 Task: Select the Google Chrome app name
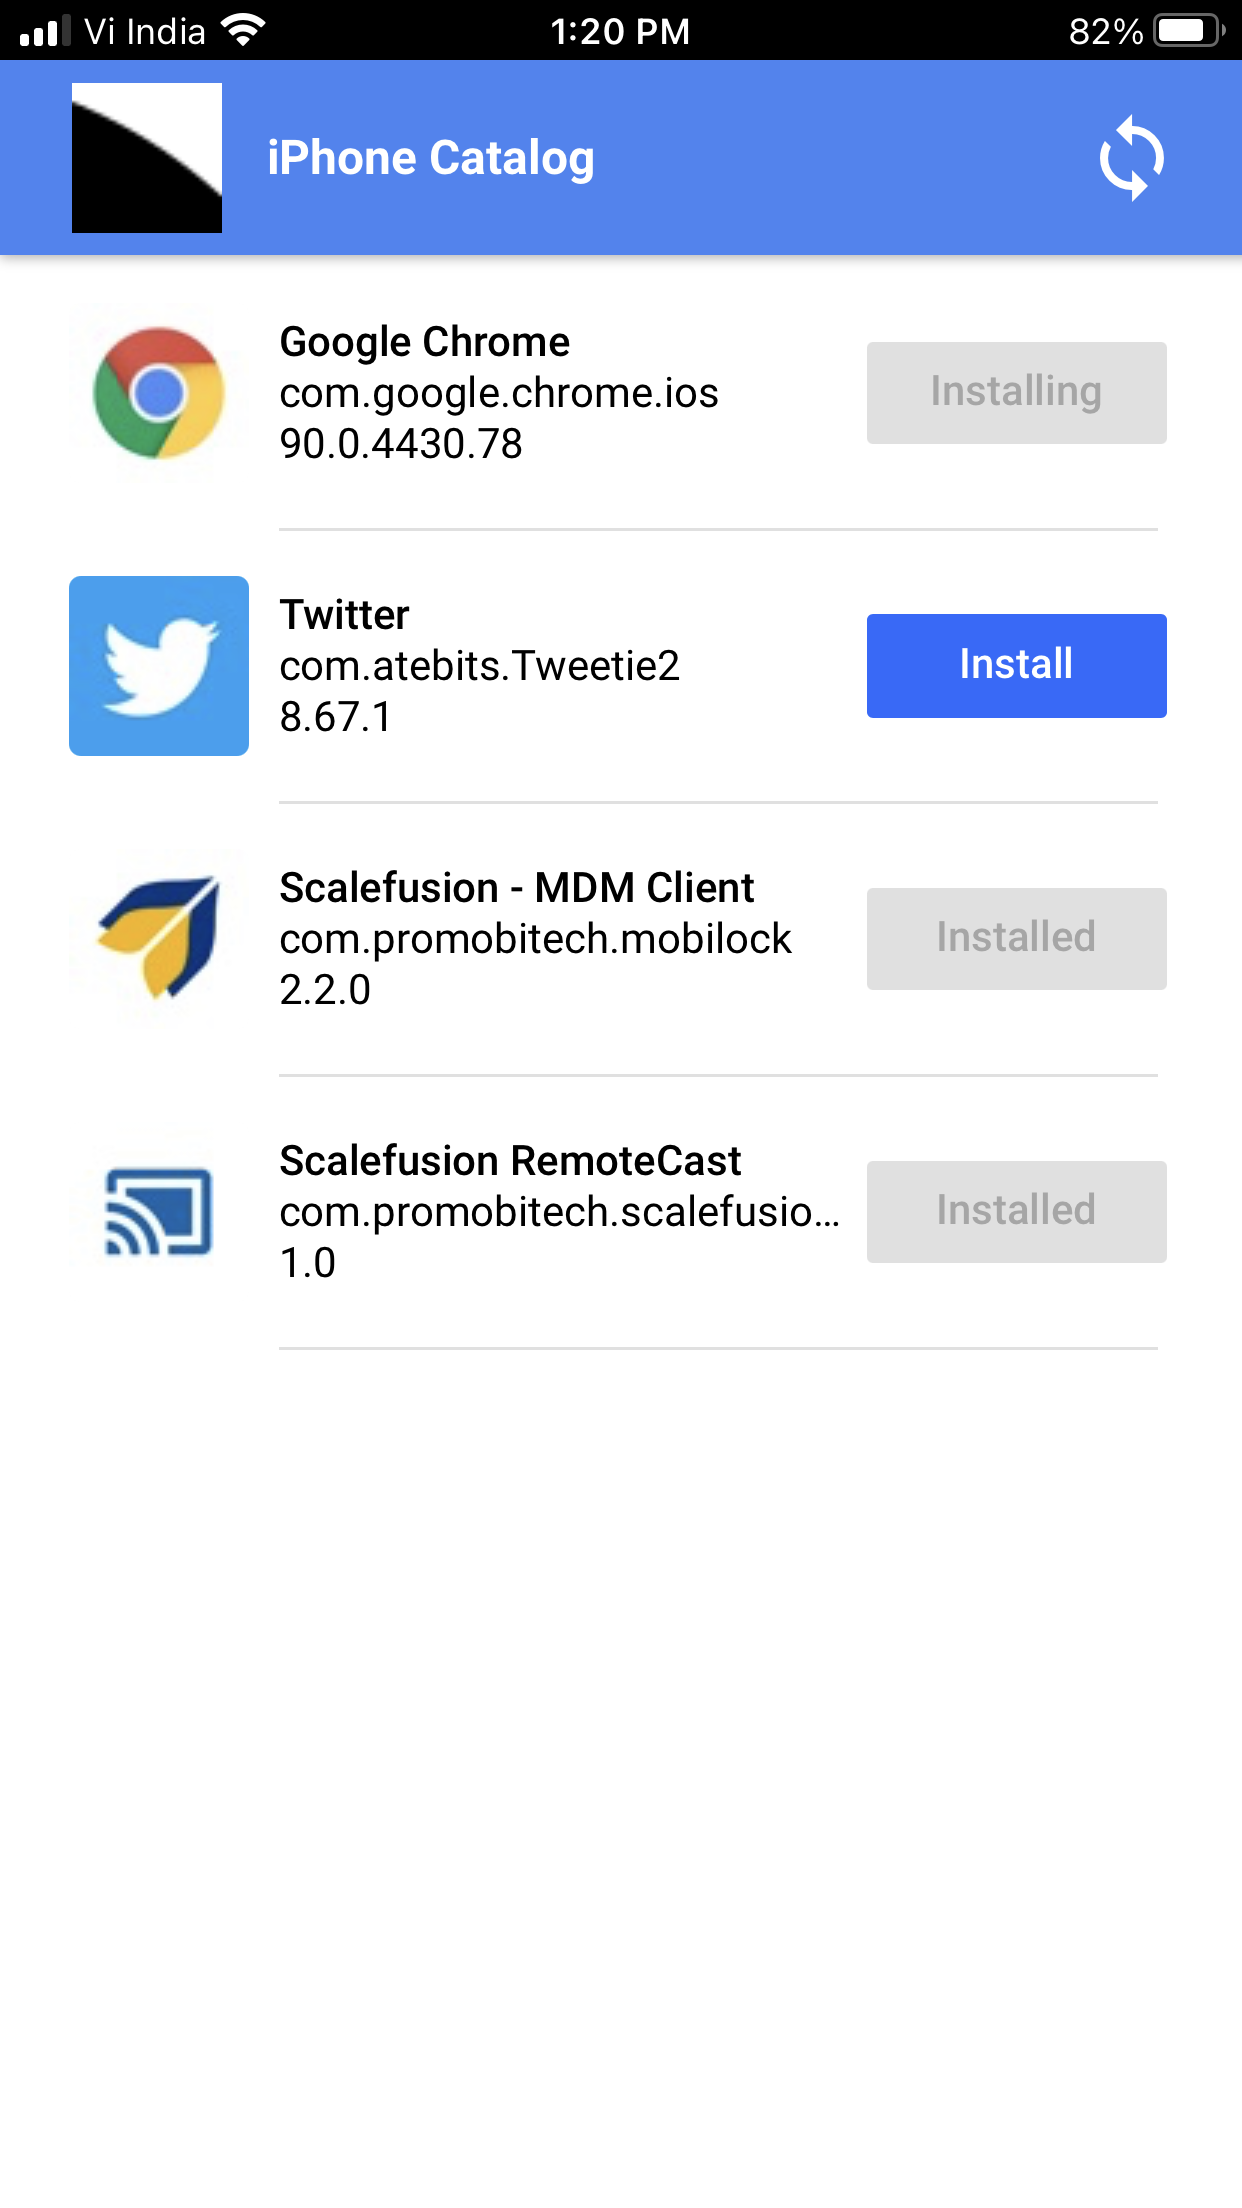[425, 342]
